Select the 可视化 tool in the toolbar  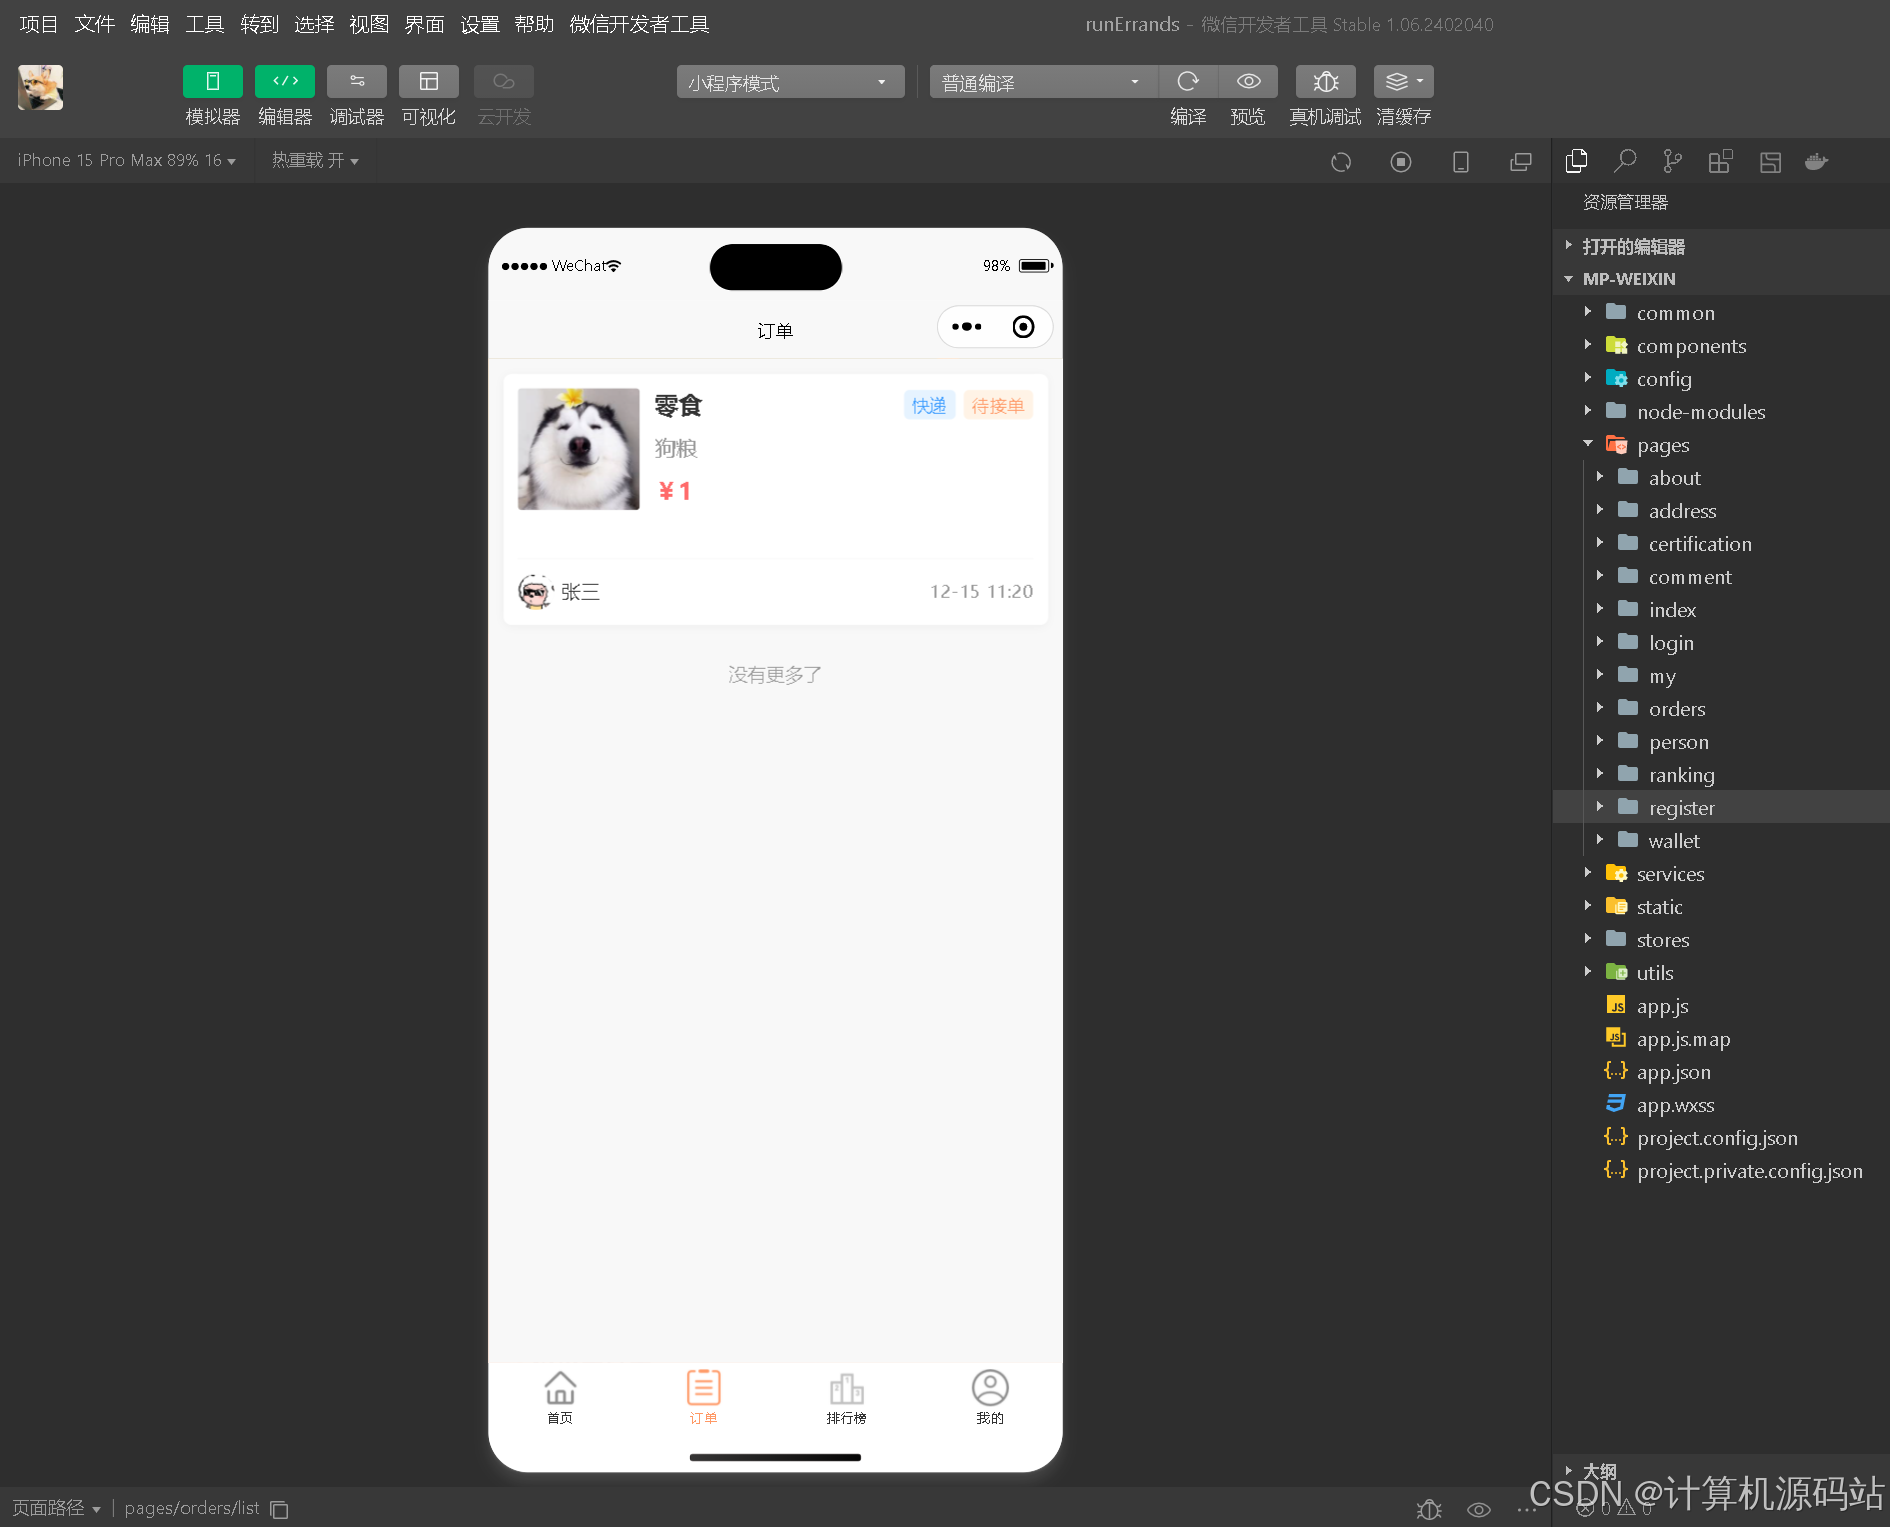pyautogui.click(x=428, y=95)
